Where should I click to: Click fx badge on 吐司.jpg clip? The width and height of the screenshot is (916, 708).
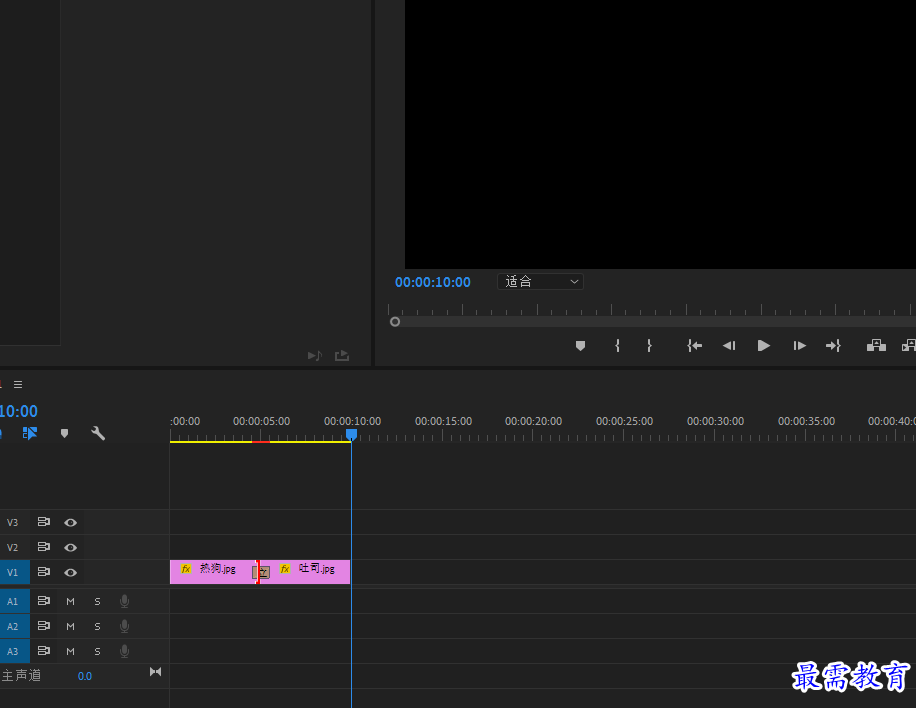(285, 568)
